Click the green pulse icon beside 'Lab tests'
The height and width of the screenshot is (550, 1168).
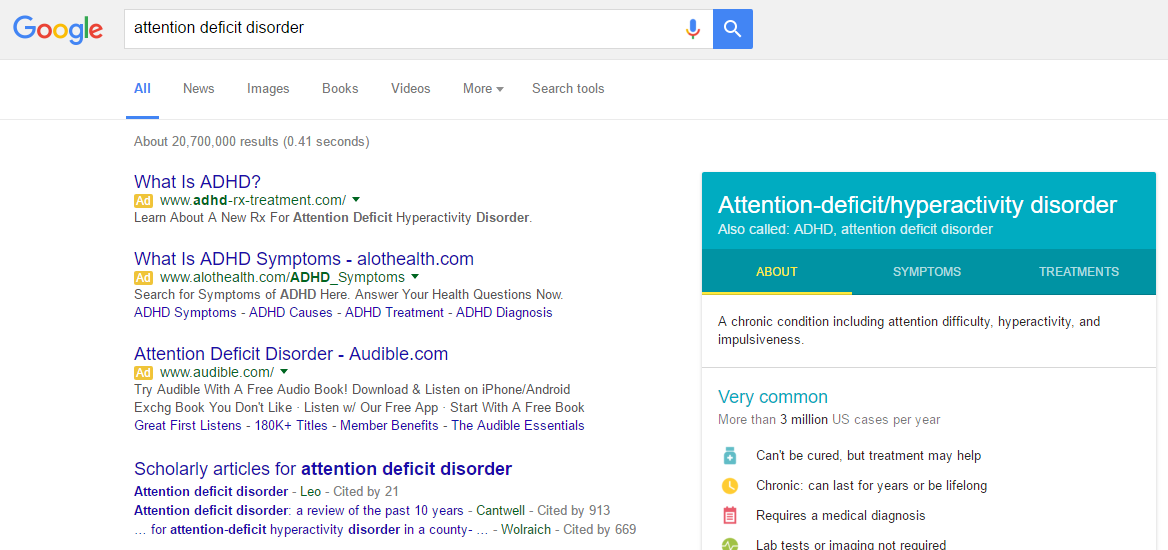point(729,545)
